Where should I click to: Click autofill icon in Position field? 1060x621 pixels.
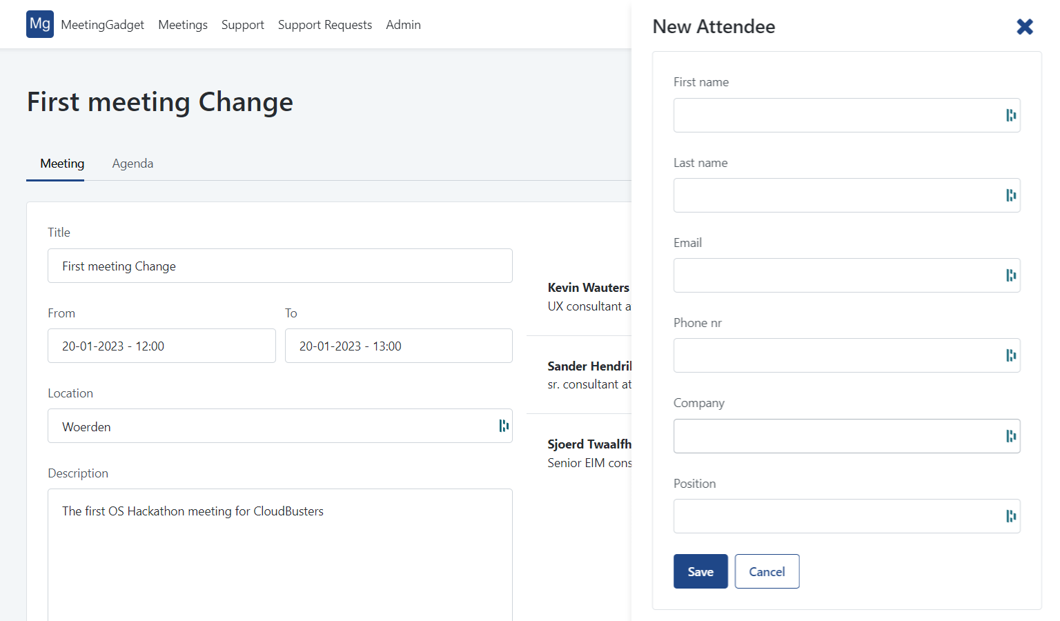tap(1010, 516)
